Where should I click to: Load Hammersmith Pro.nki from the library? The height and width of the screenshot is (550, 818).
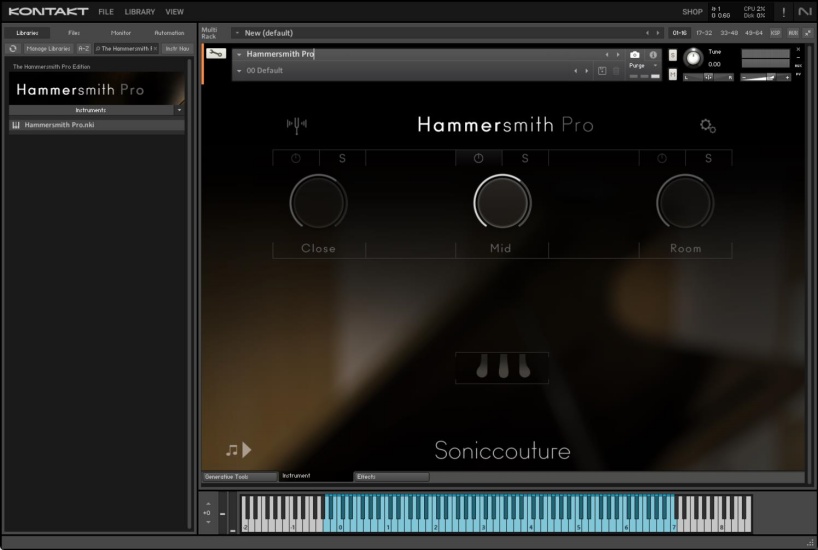(59, 125)
